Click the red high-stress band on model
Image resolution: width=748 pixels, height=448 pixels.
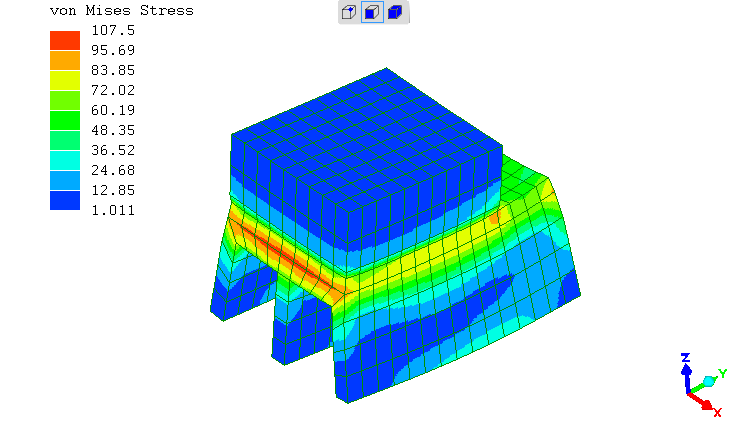pyautogui.click(x=290, y=256)
